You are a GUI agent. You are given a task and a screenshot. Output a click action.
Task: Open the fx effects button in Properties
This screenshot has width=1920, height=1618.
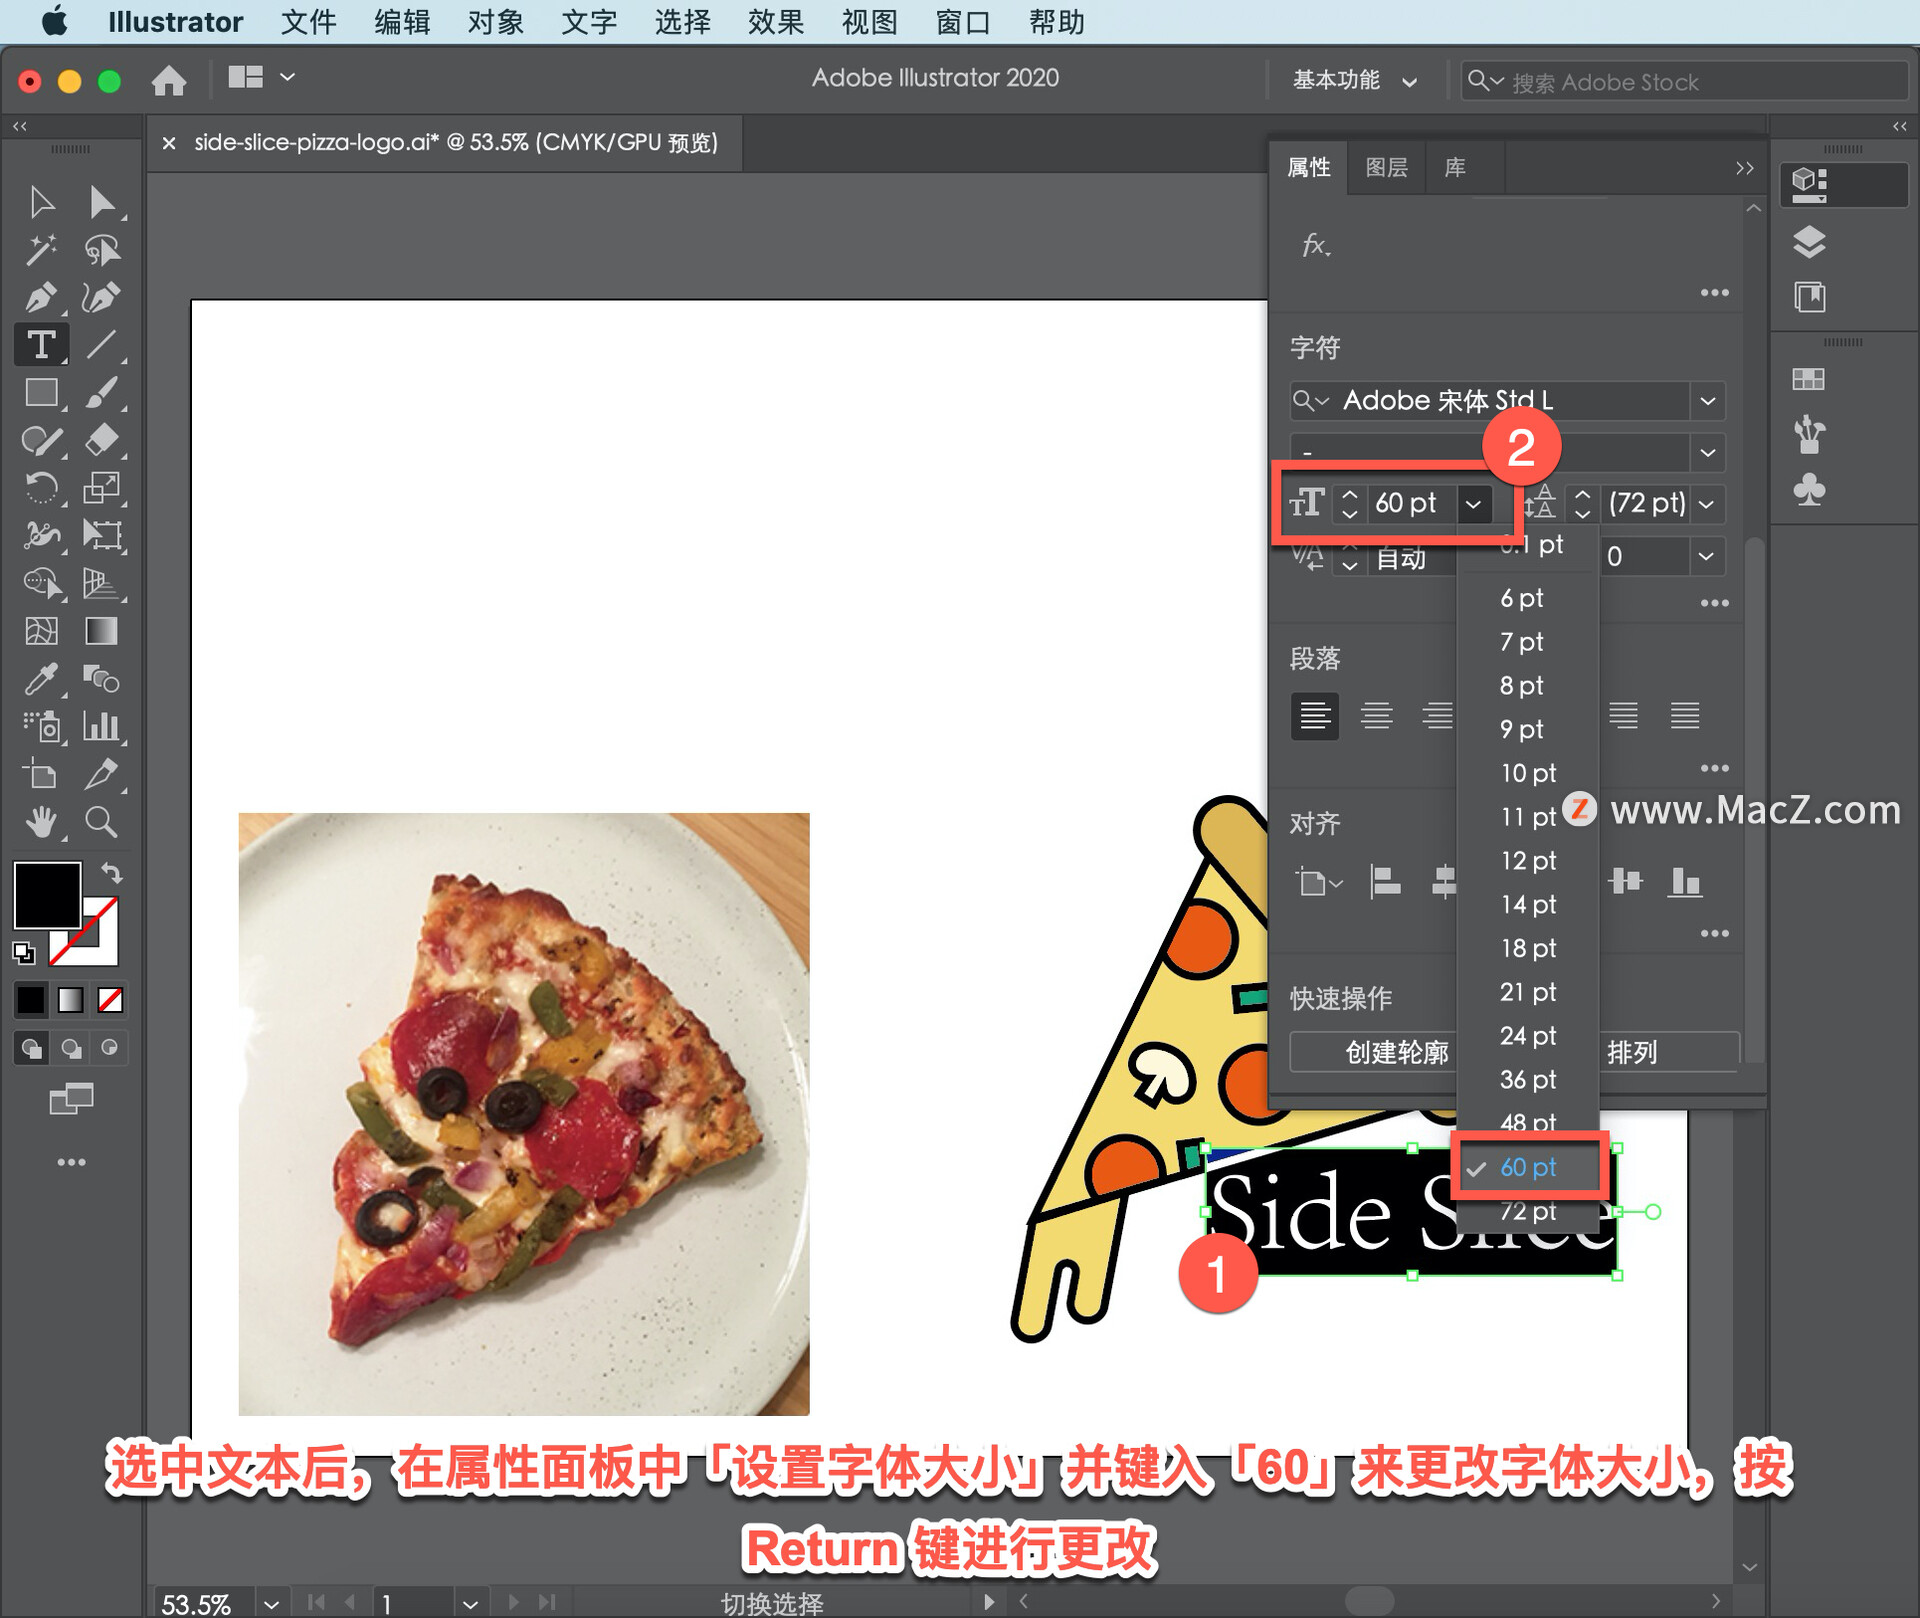pyautogui.click(x=1316, y=245)
